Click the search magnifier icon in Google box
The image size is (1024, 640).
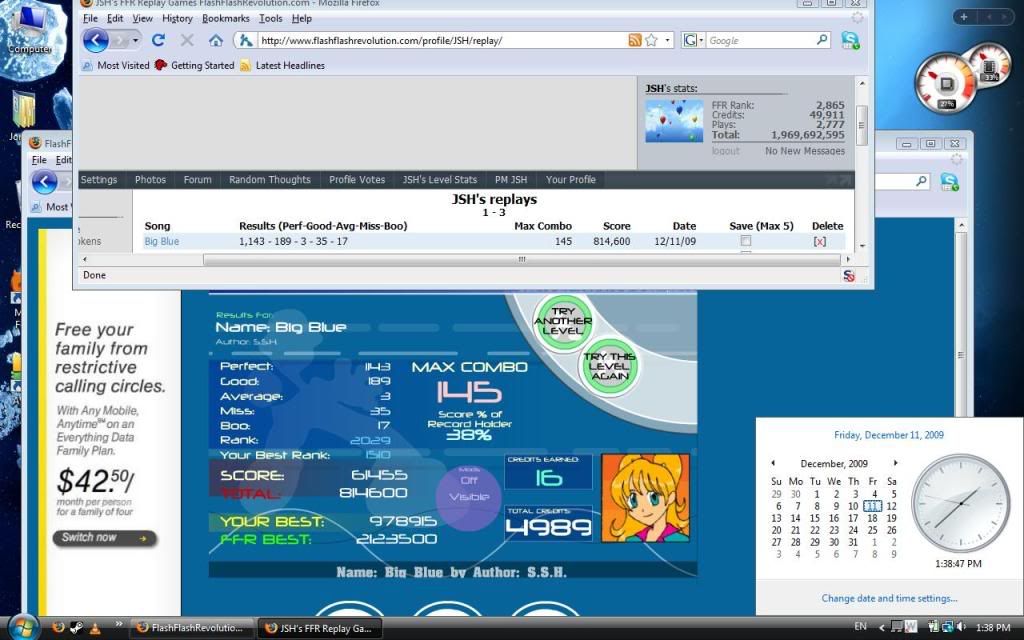point(822,40)
